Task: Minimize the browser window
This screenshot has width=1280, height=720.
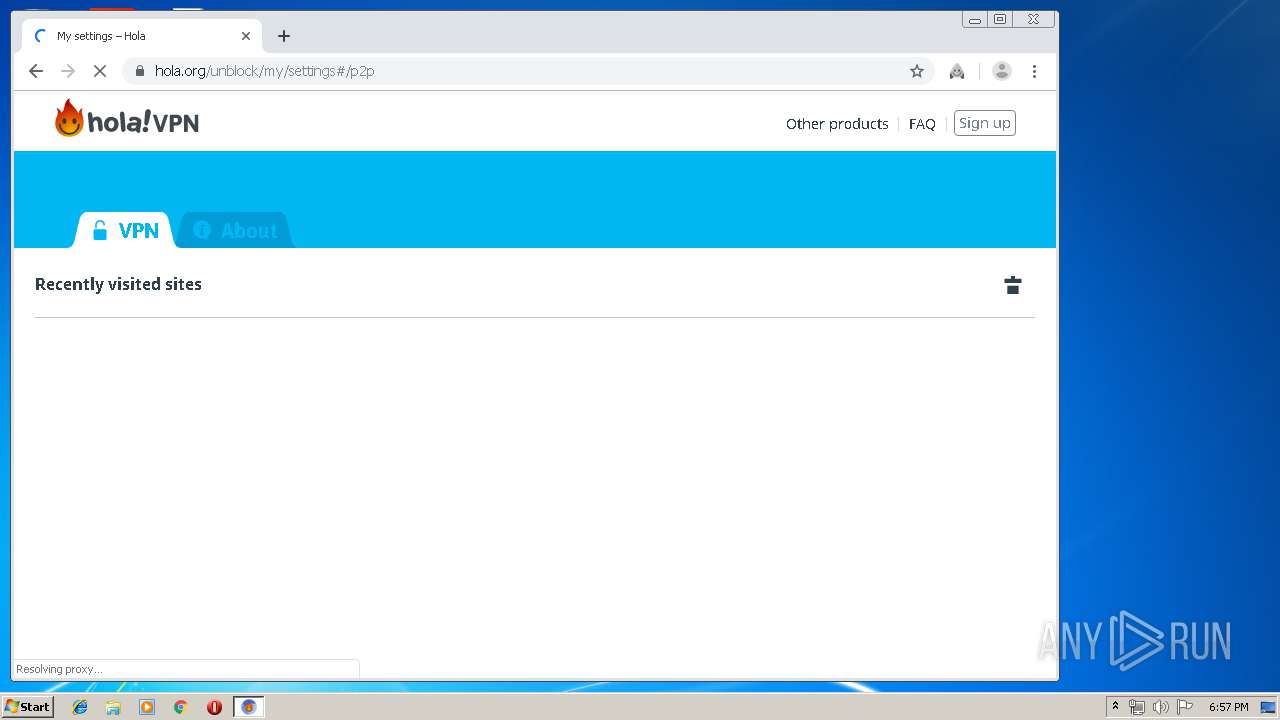Action: coord(975,19)
